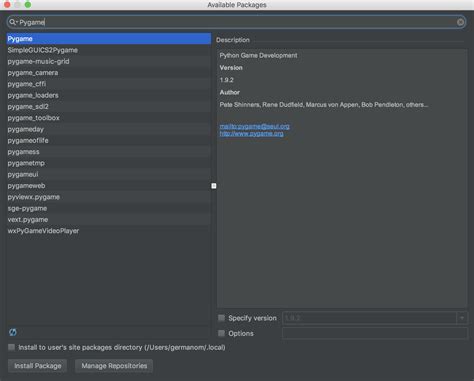Image resolution: width=474 pixels, height=381 pixels.
Task: Click the splitter handle between list and description
Action: tap(214, 186)
